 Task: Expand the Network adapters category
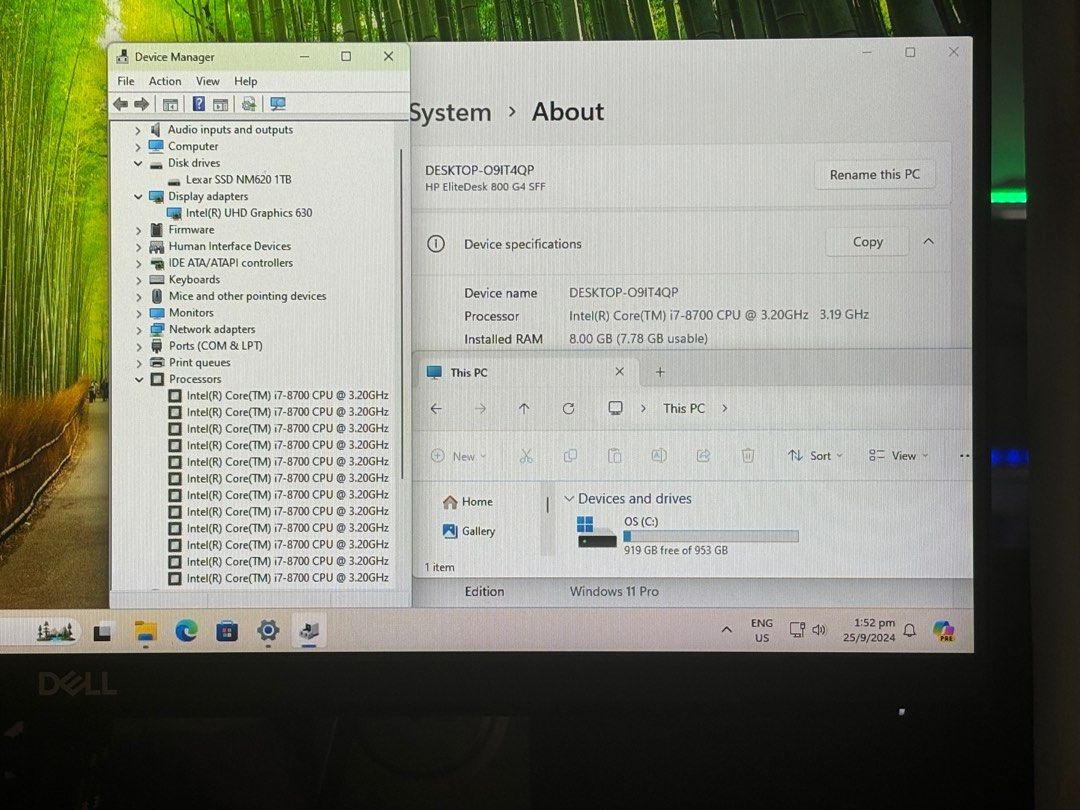138,329
